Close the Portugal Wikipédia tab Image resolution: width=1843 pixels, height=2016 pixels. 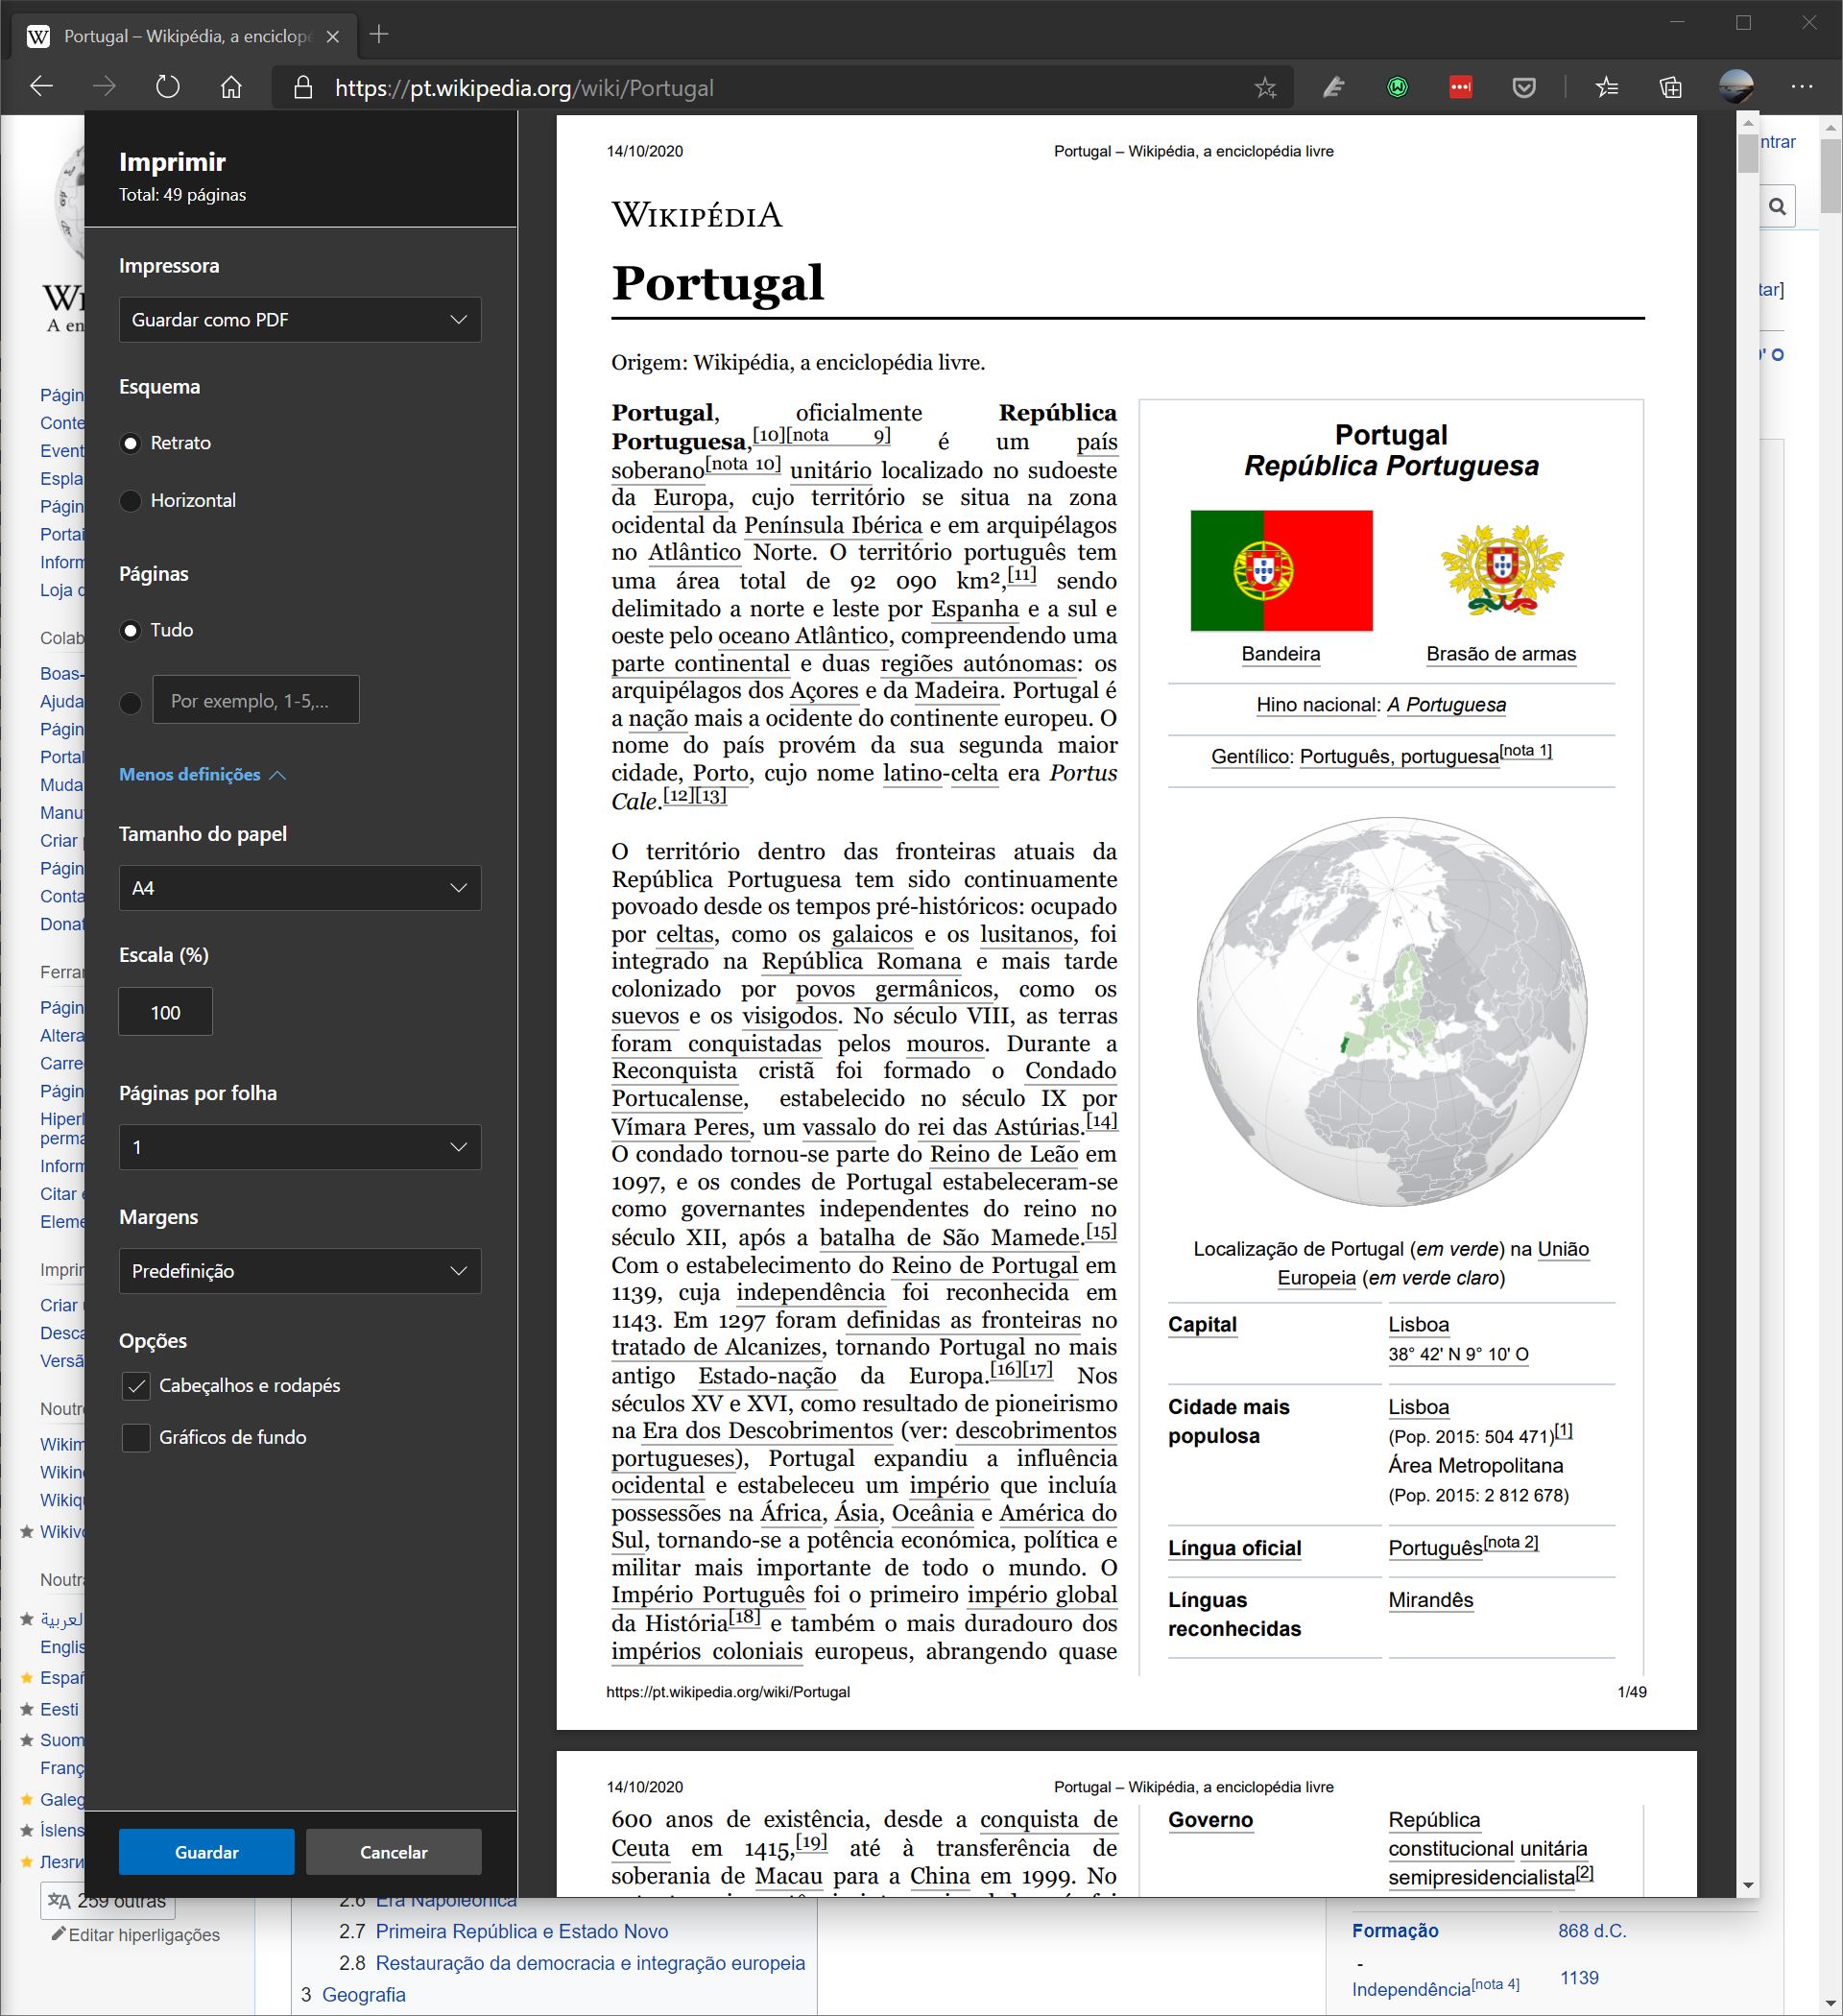(x=333, y=36)
